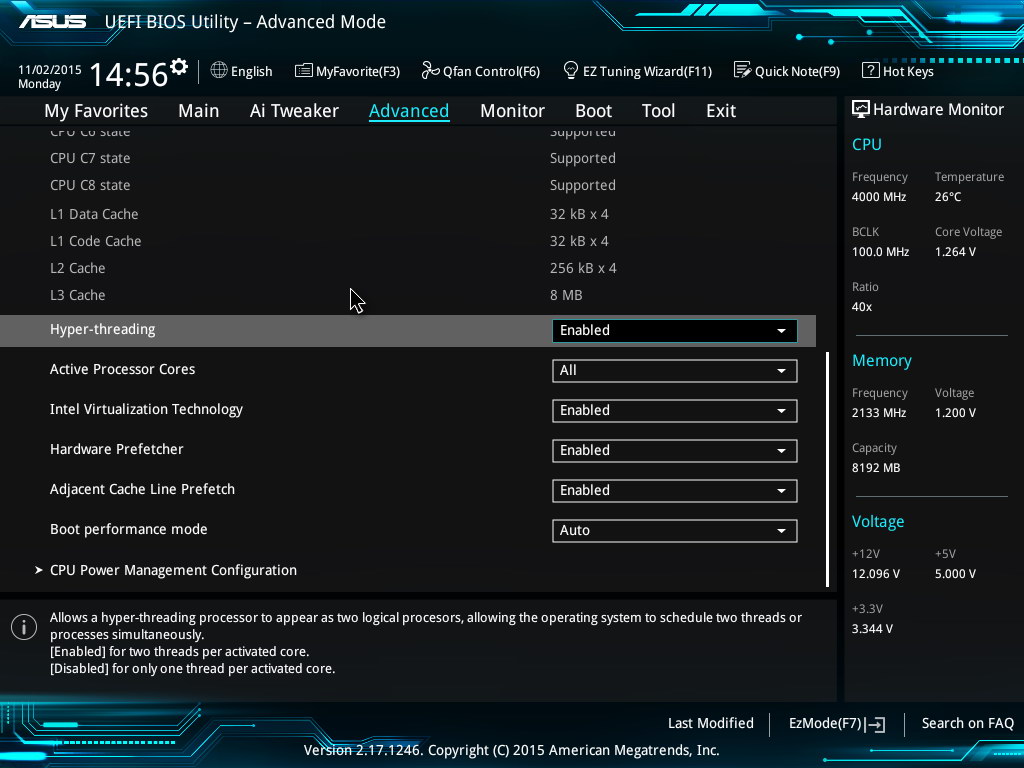
Task: Click the Last Modified button
Action: (710, 723)
